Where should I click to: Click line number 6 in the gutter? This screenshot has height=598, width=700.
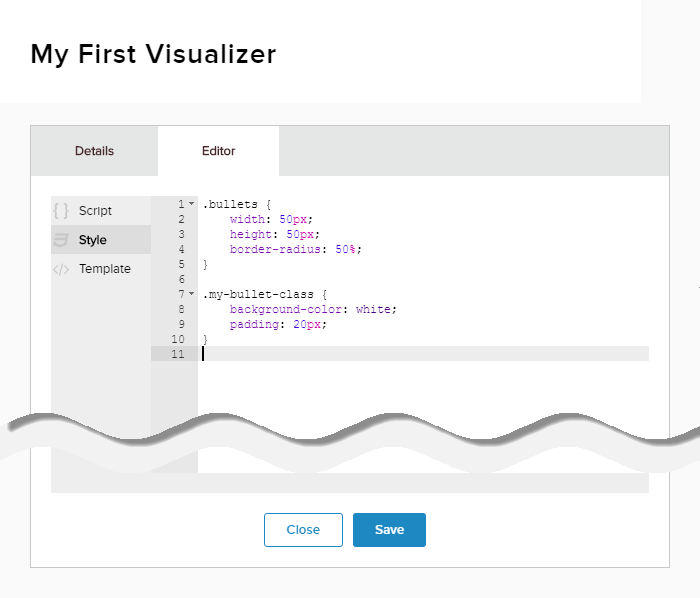(180, 279)
